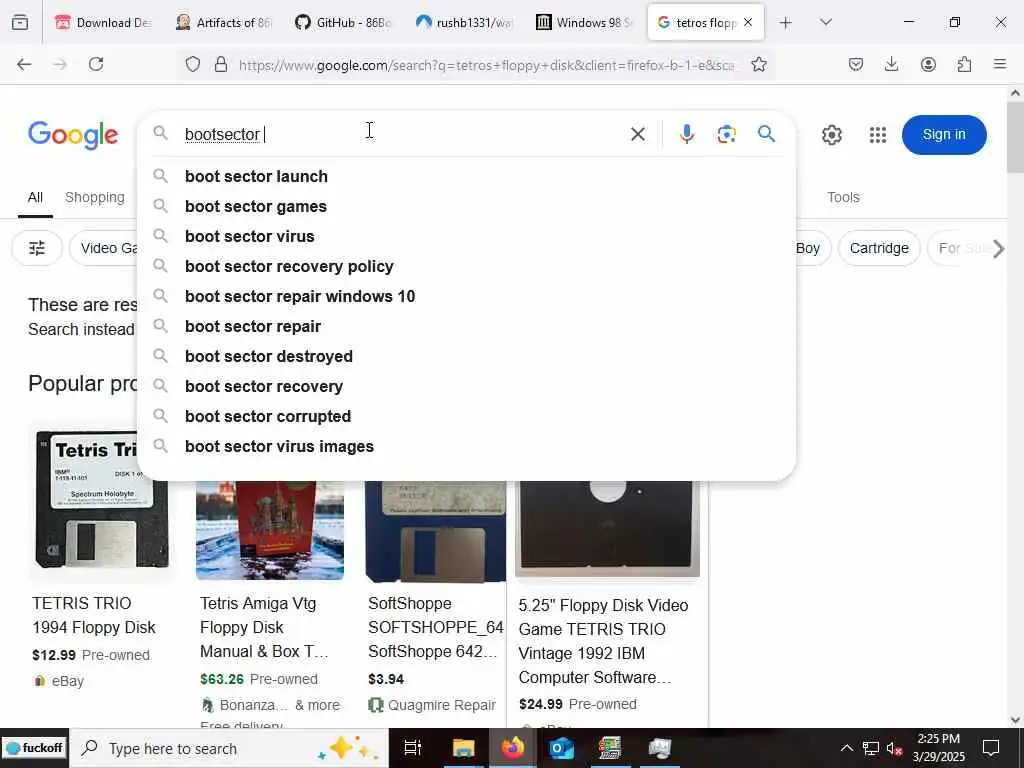Choose boot sector recovery policy suggestion
1024x768 pixels.
(x=467, y=266)
